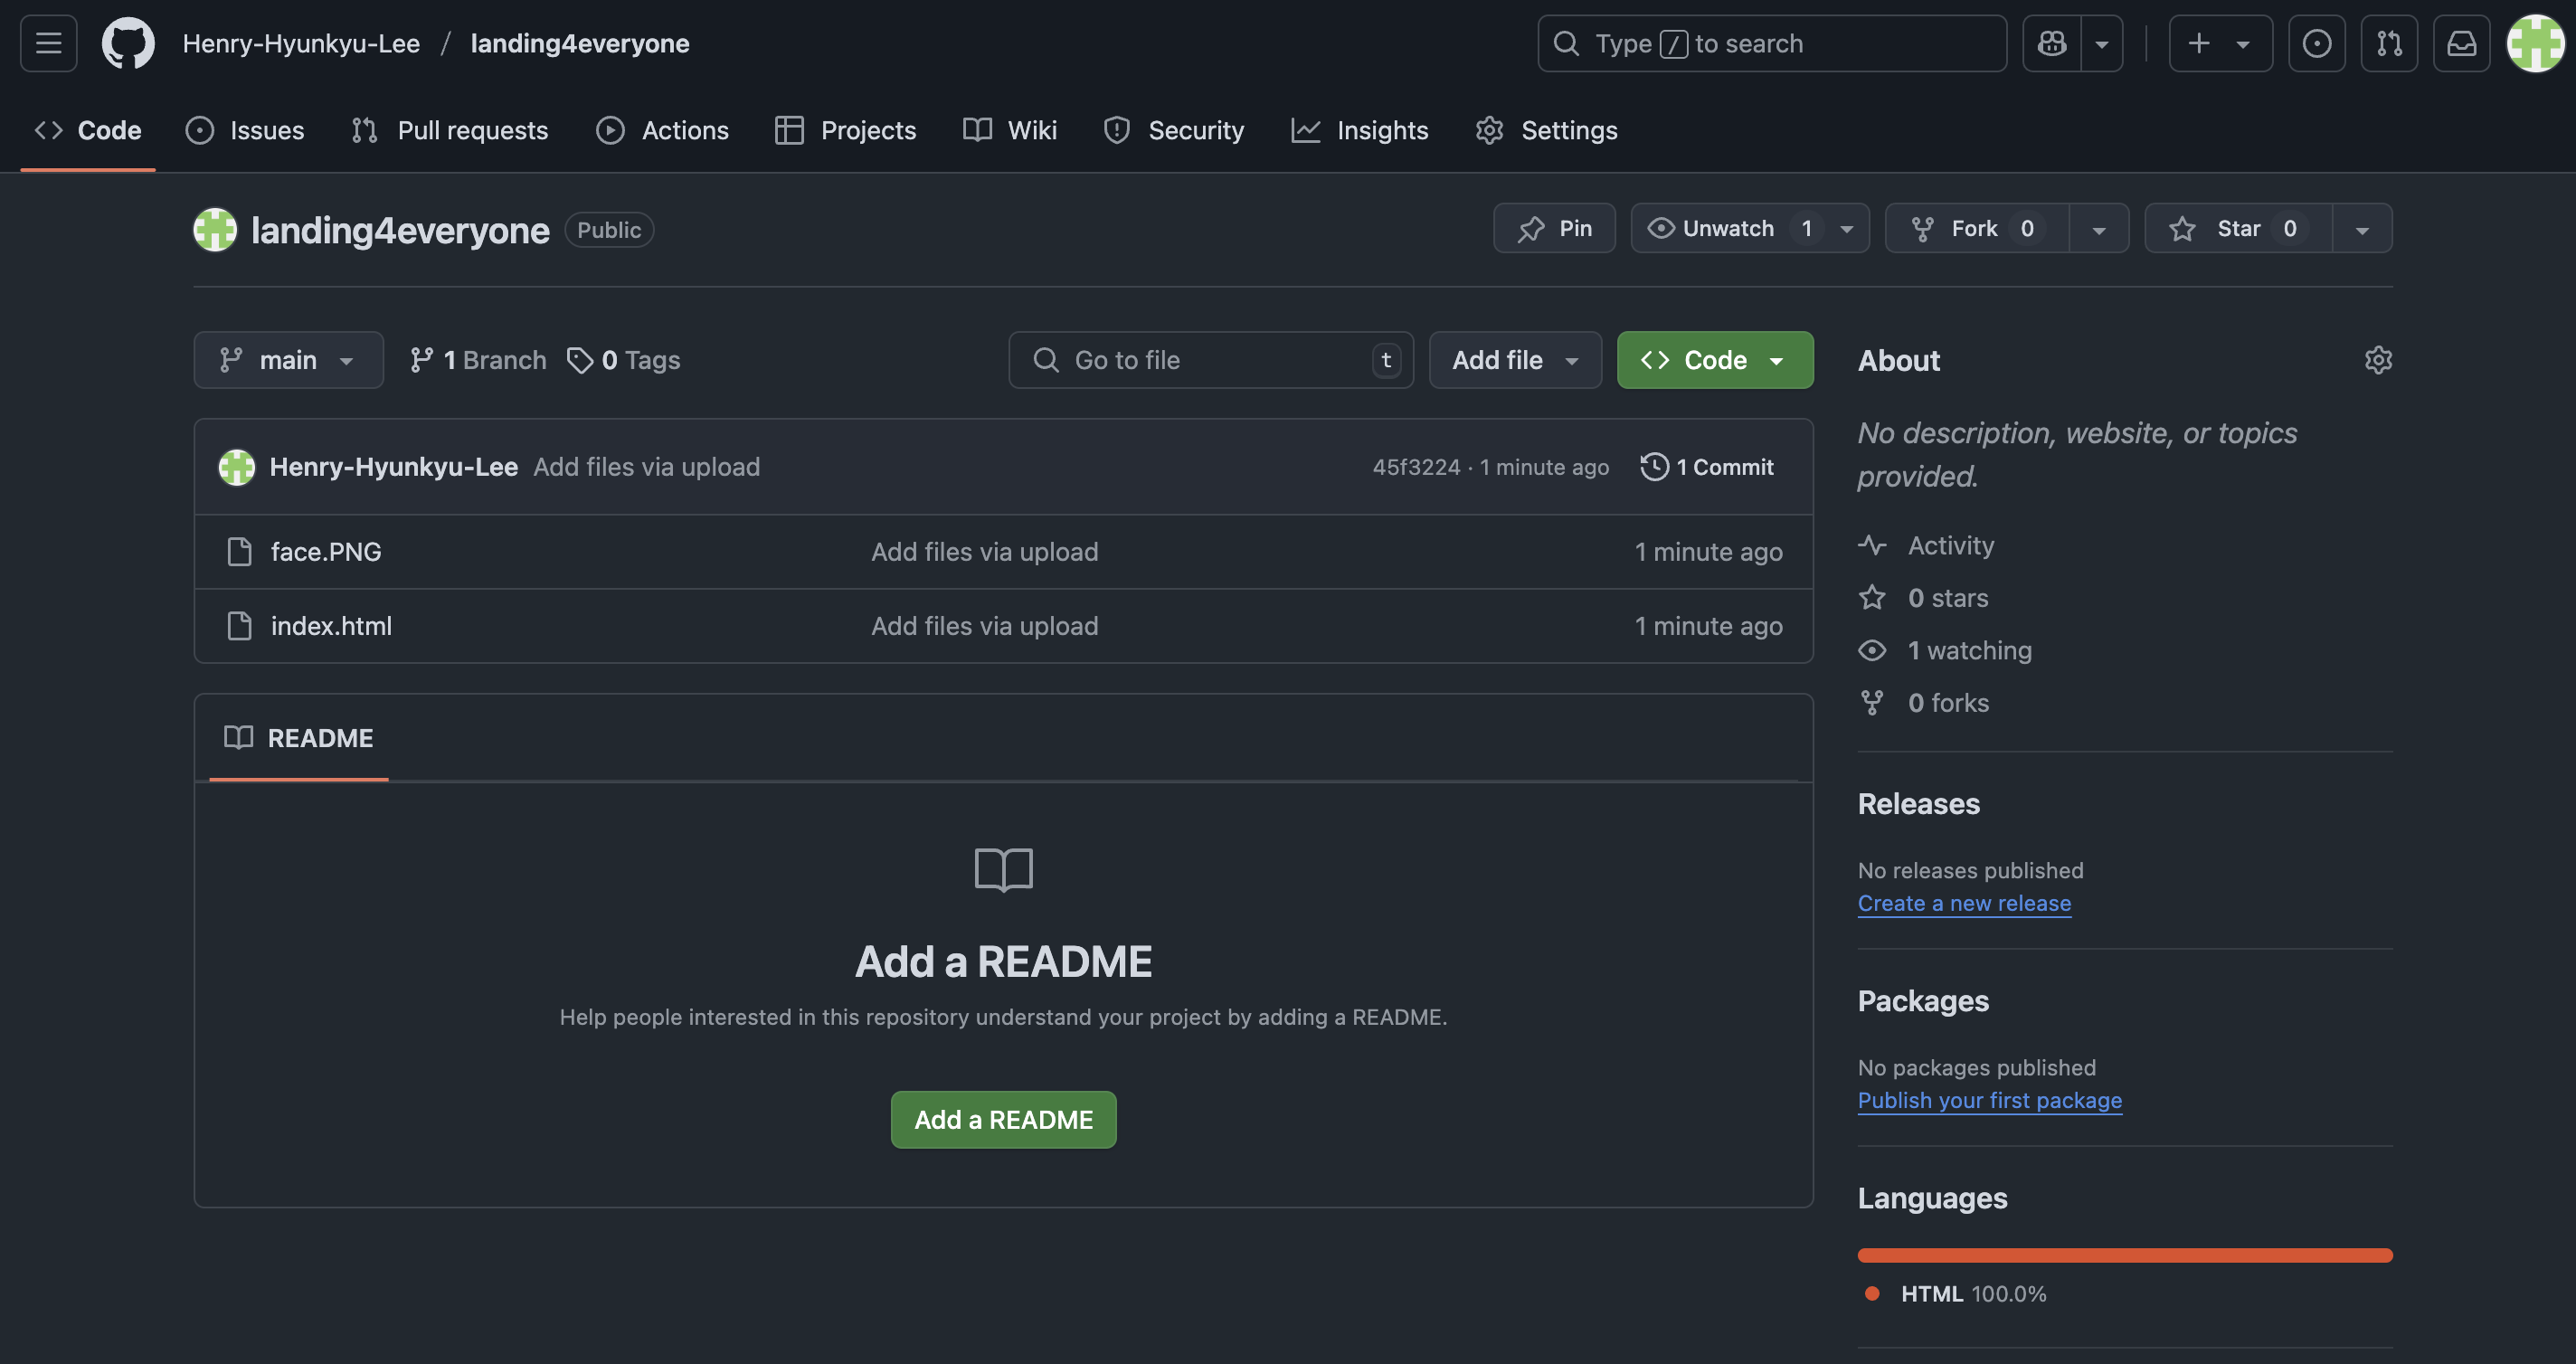View the 1 Commit history
Image resolution: width=2576 pixels, height=1364 pixels.
tap(1707, 467)
